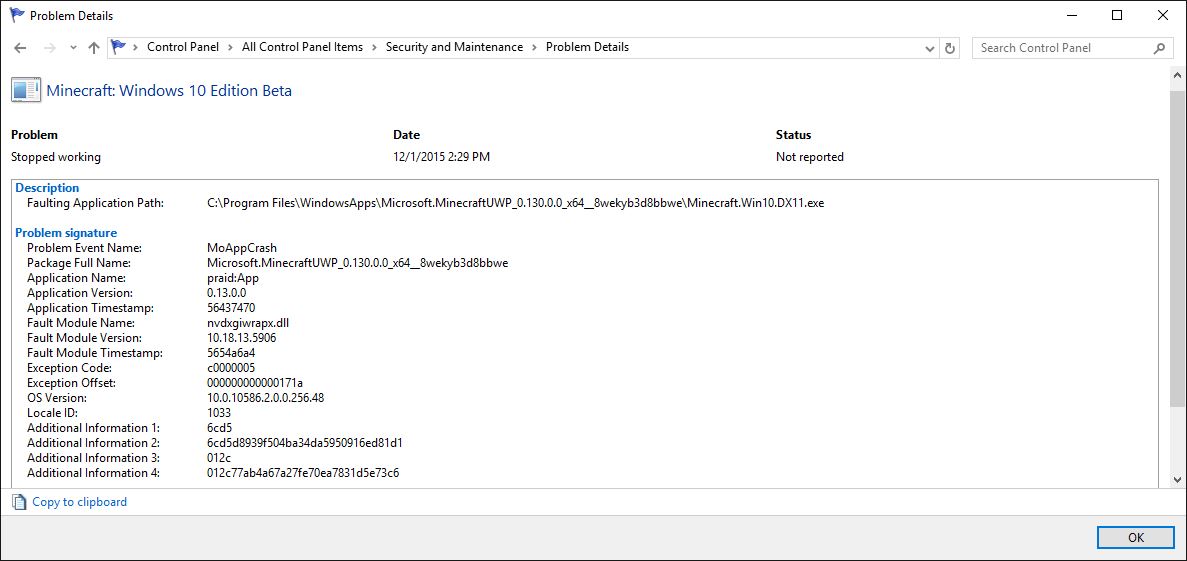Click the Minecraft application icon
The image size is (1187, 561).
pos(26,90)
